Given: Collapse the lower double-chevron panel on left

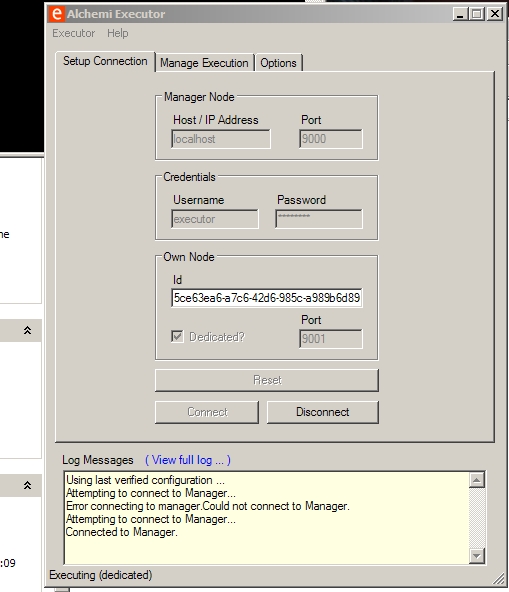Looking at the screenshot, I should click(27, 485).
